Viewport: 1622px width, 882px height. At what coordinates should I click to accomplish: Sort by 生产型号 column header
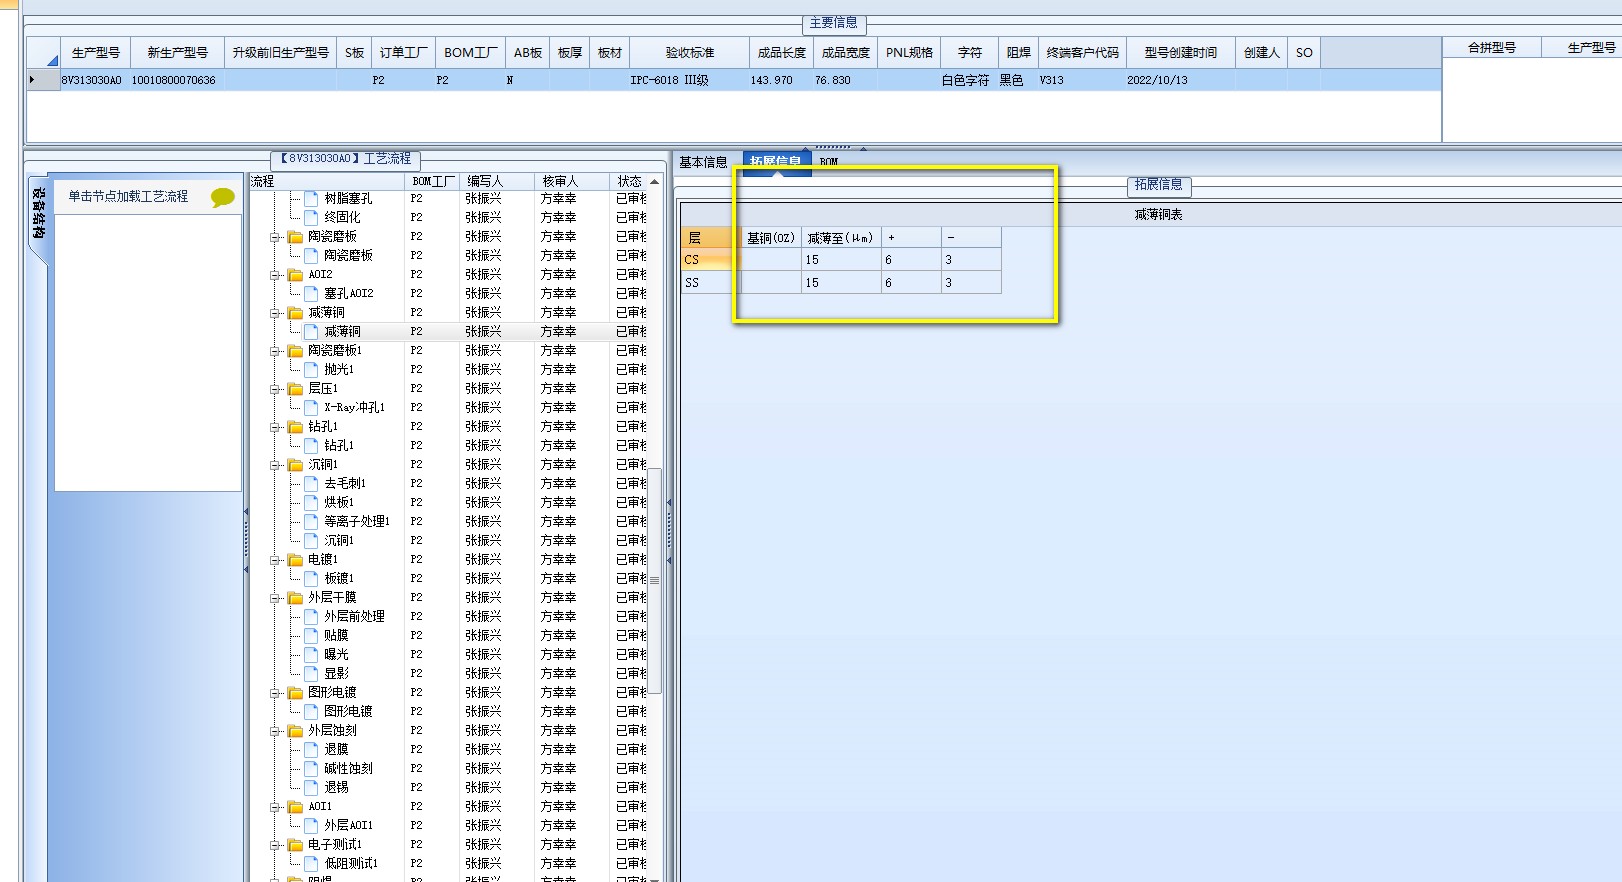click(x=96, y=53)
